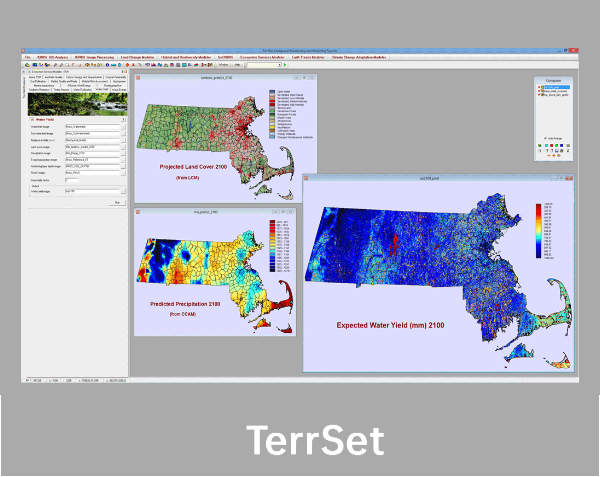Screen dimensions: 600x477
Task: Toggle visibility of third Composer layer
Action: pos(539,95)
